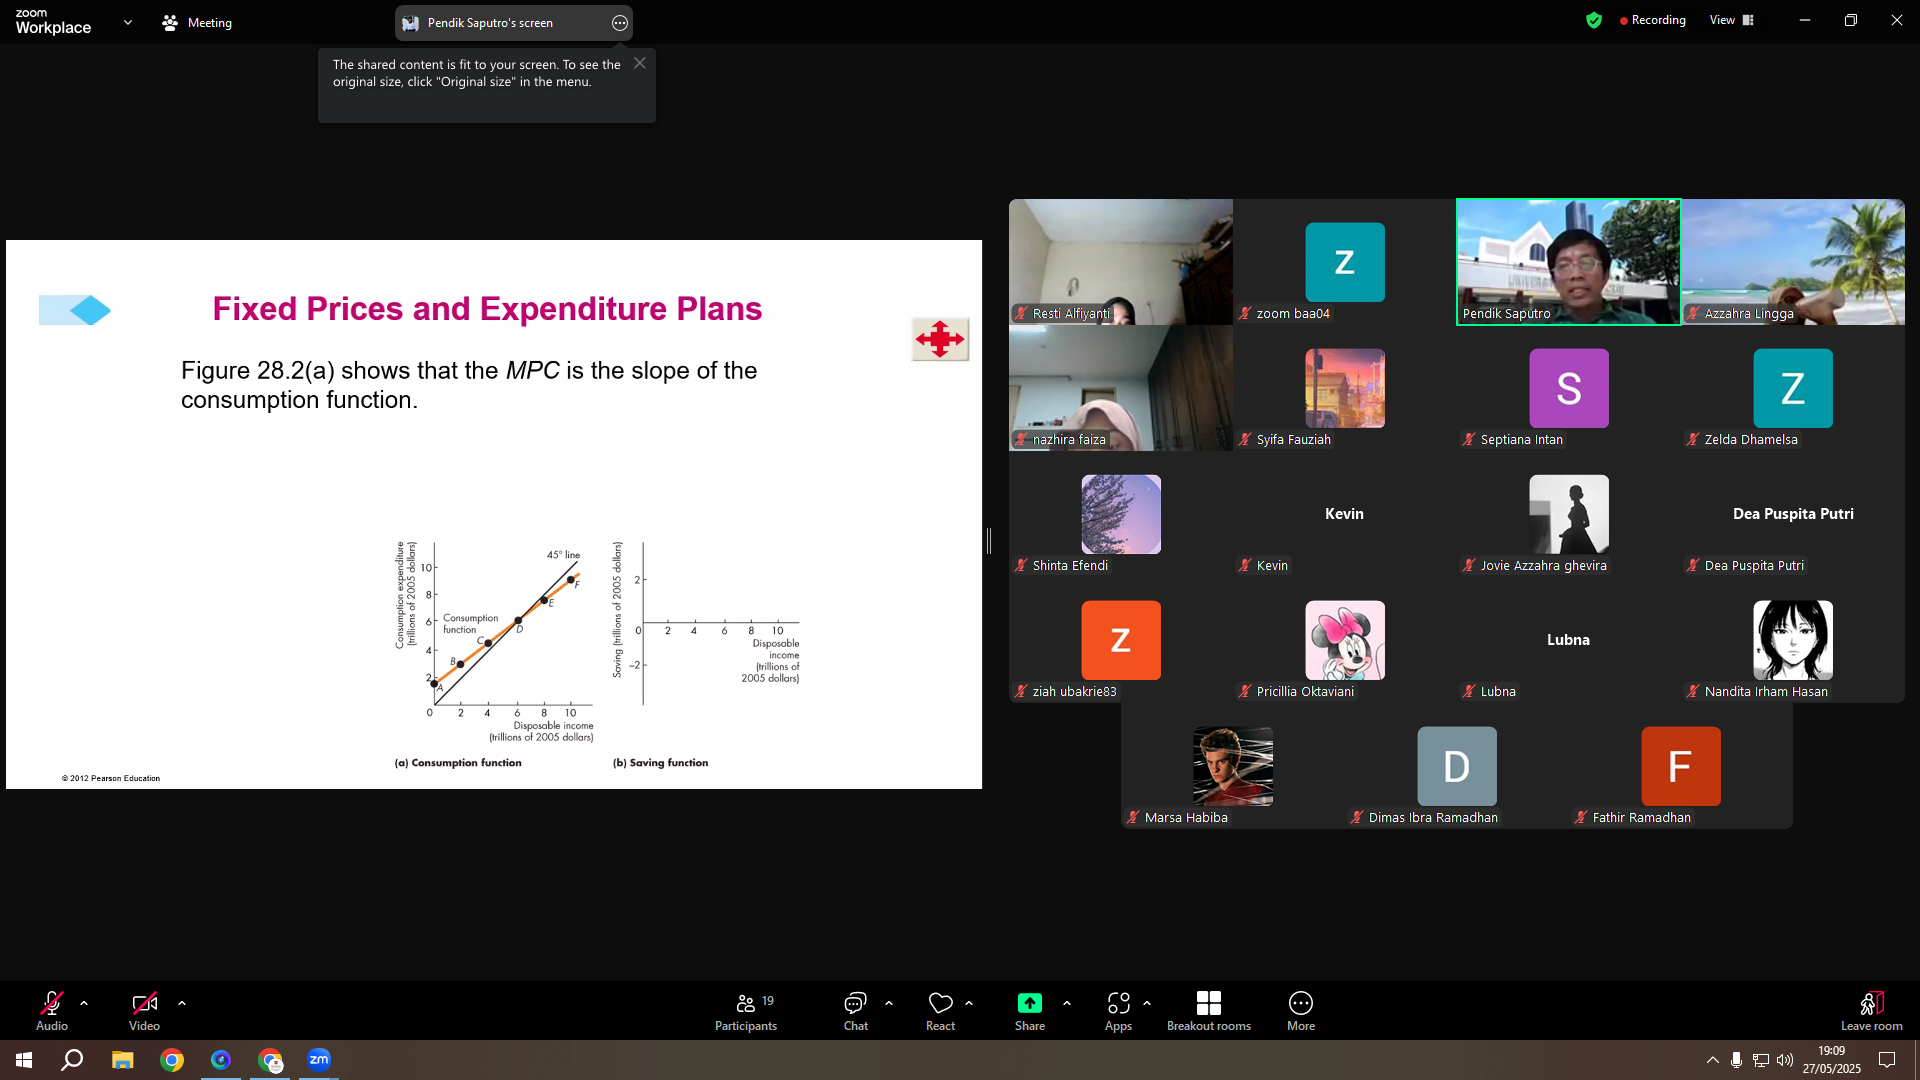This screenshot has height=1080, width=1920.
Task: Open the Zoom Workplace dropdown chevron
Action: click(128, 22)
